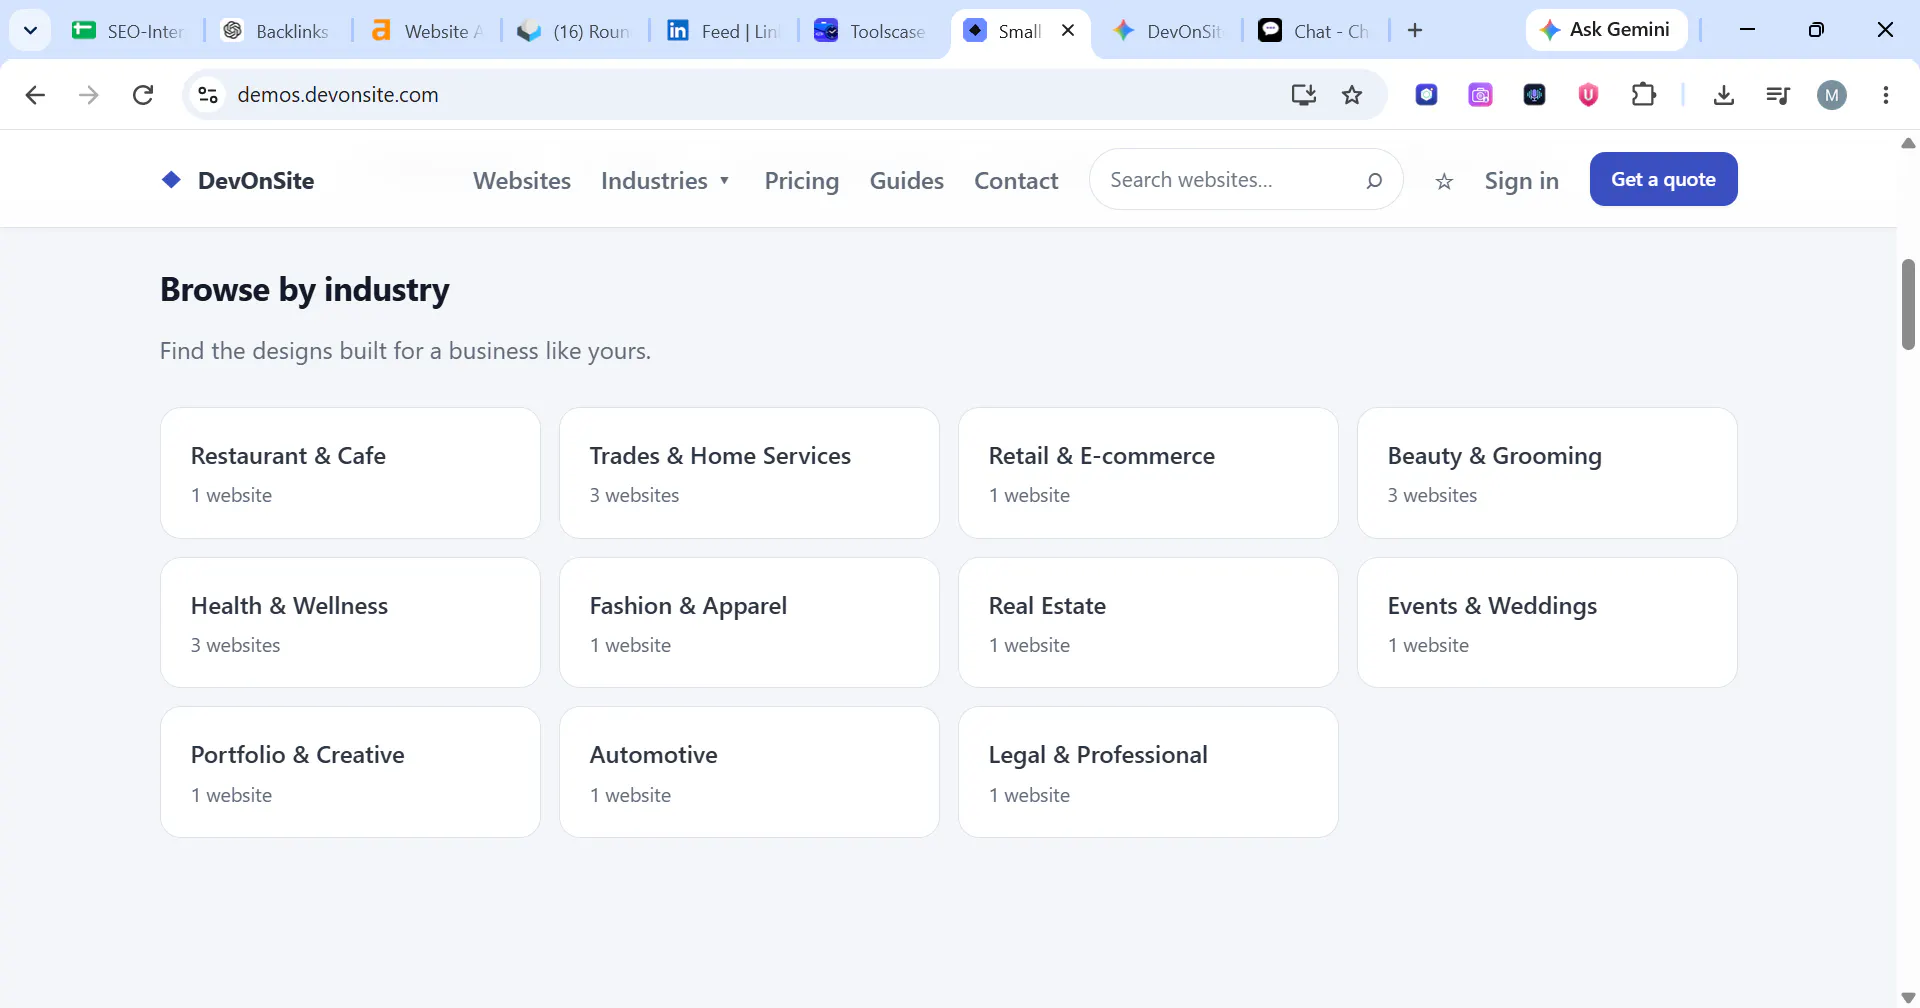Switch to the LinkedIn Feed tab
This screenshot has height=1008, width=1920.
pyautogui.click(x=723, y=31)
